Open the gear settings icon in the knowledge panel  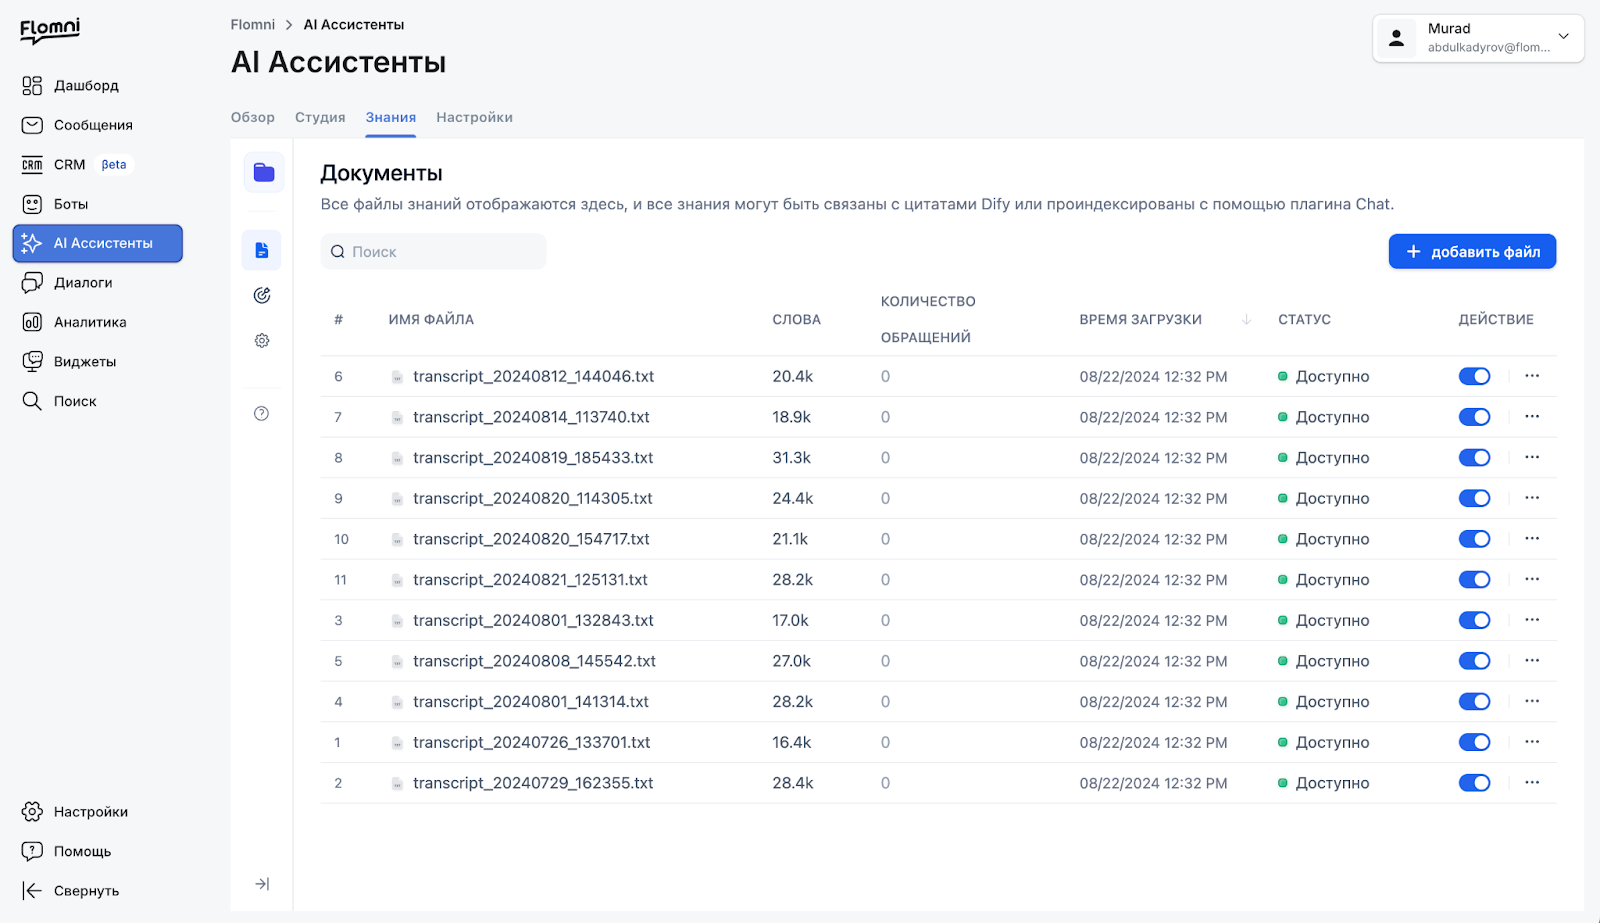[x=262, y=341]
